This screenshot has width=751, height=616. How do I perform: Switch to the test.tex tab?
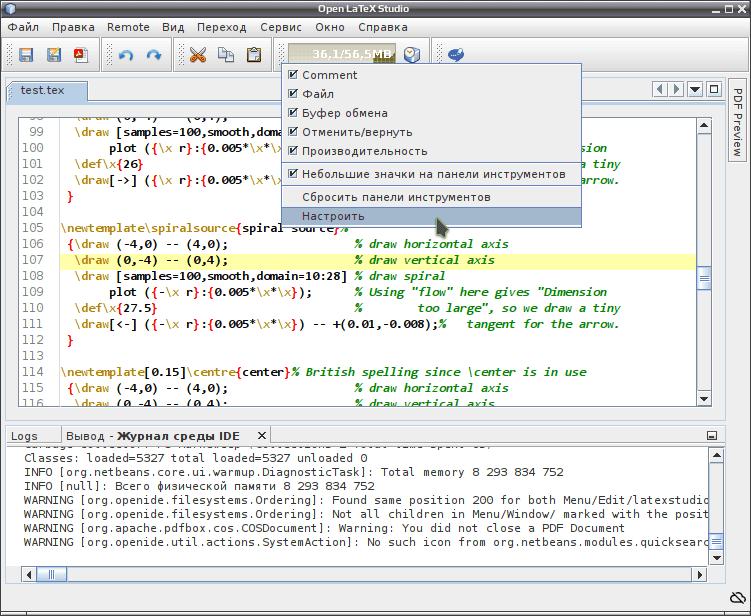click(47, 90)
